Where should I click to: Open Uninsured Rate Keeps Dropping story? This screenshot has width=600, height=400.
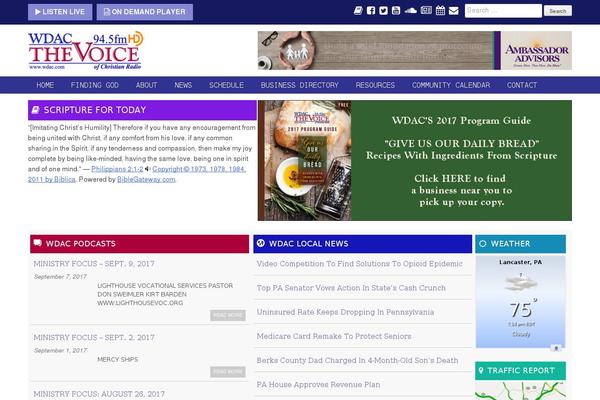click(x=345, y=312)
